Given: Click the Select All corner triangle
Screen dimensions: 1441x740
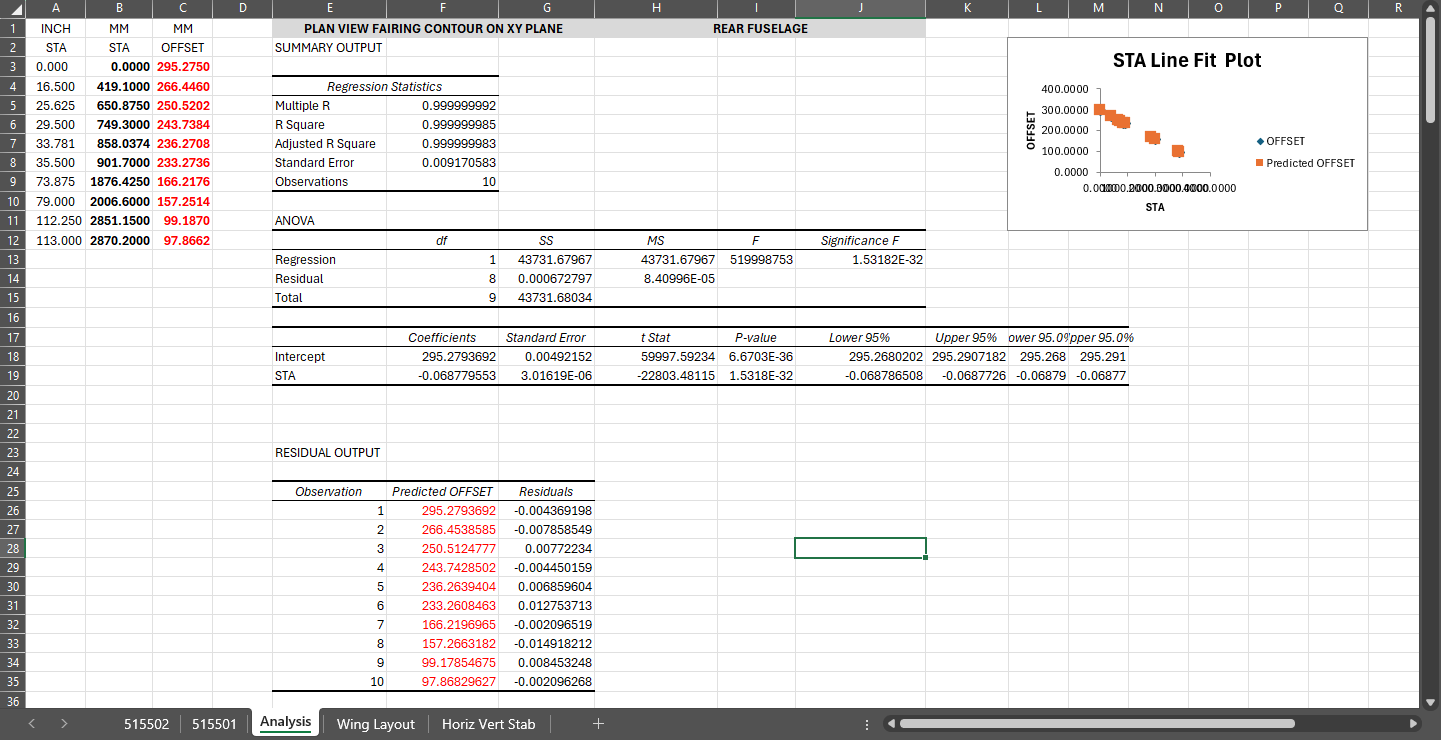Looking at the screenshot, I should tap(15, 10).
